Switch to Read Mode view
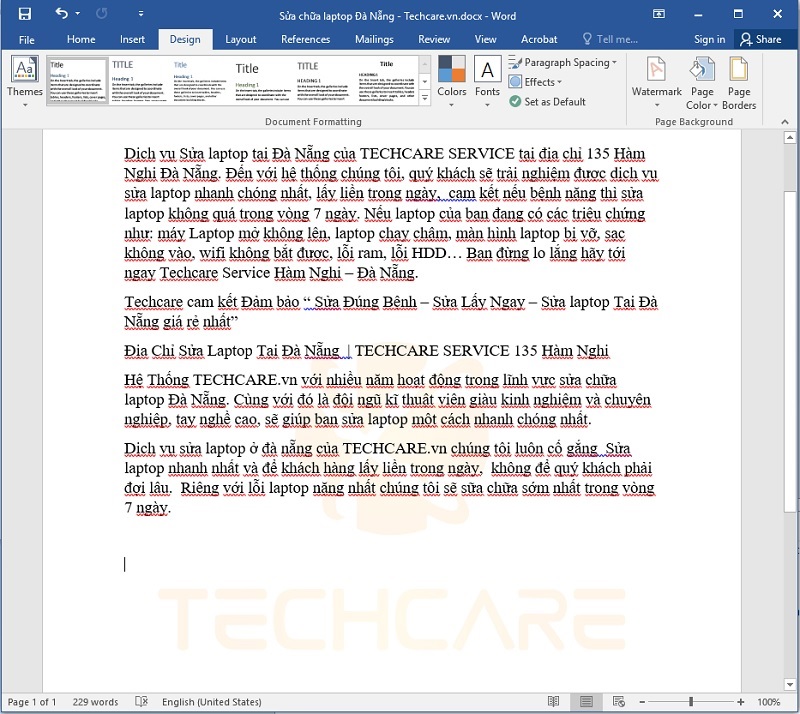 [553, 702]
